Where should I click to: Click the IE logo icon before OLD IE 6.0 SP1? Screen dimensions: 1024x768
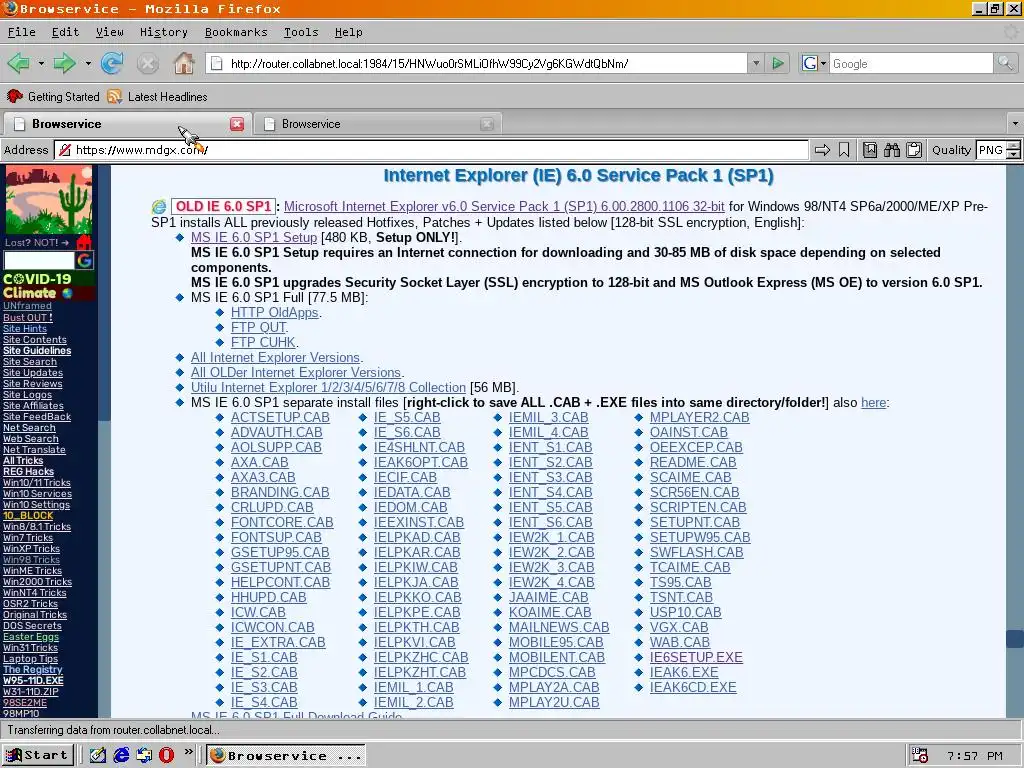tap(159, 206)
